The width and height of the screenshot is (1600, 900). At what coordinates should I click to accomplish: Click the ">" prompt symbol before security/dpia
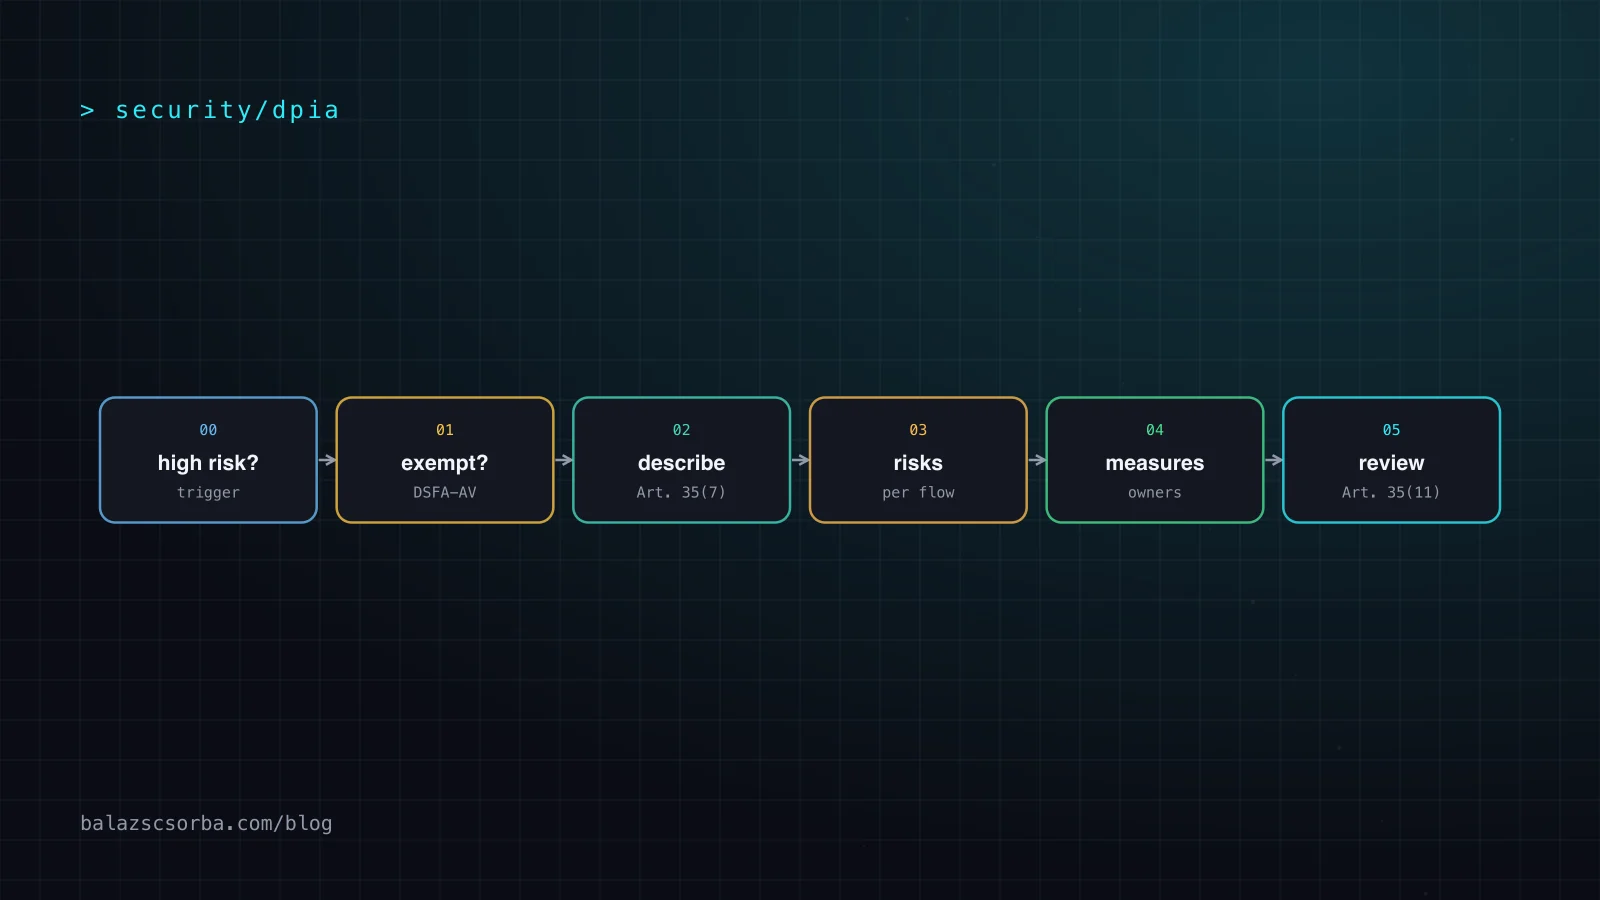pyautogui.click(x=87, y=110)
